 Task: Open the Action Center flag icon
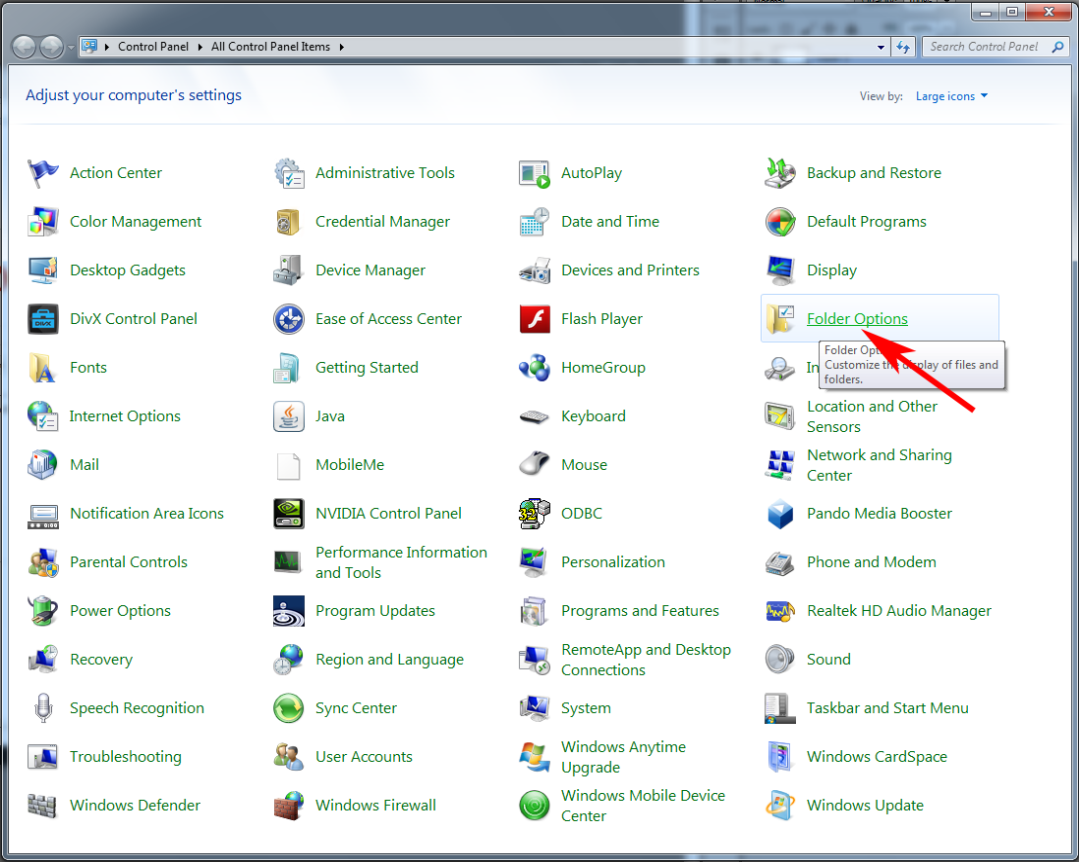coord(43,173)
